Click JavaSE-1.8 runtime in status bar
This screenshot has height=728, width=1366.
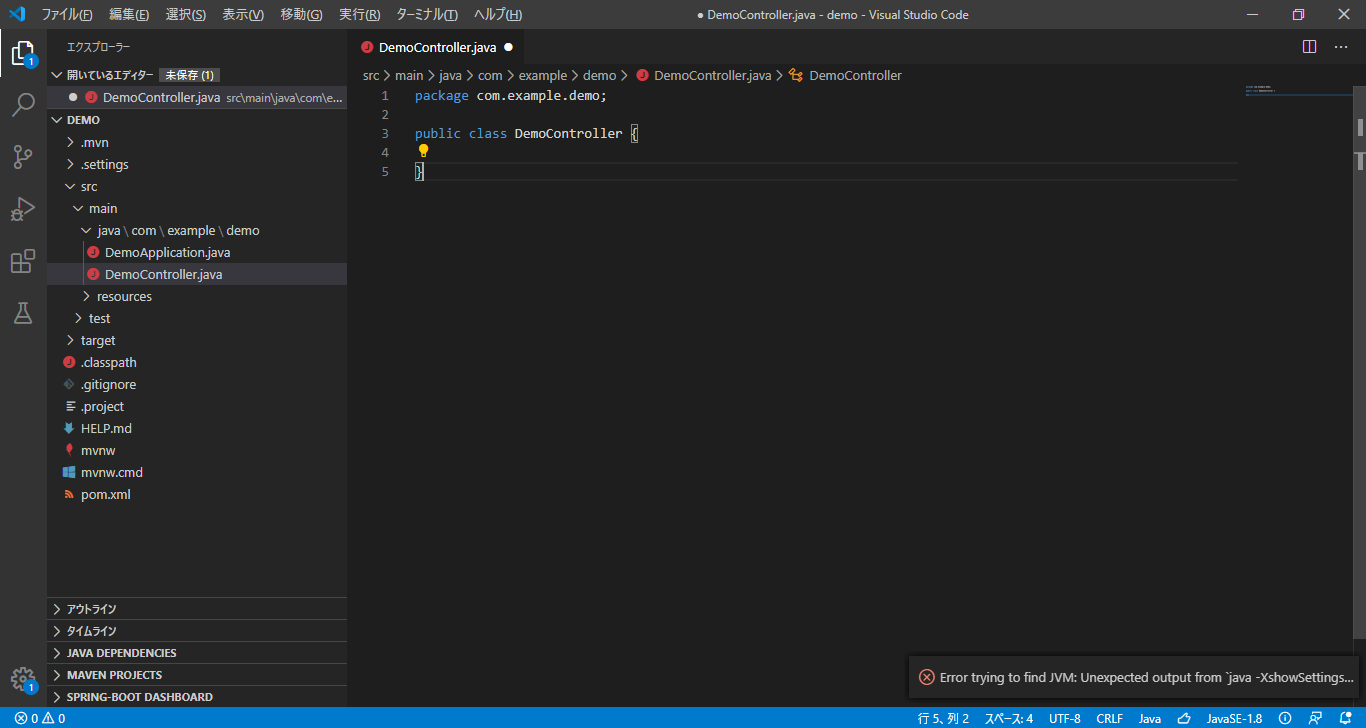1234,718
